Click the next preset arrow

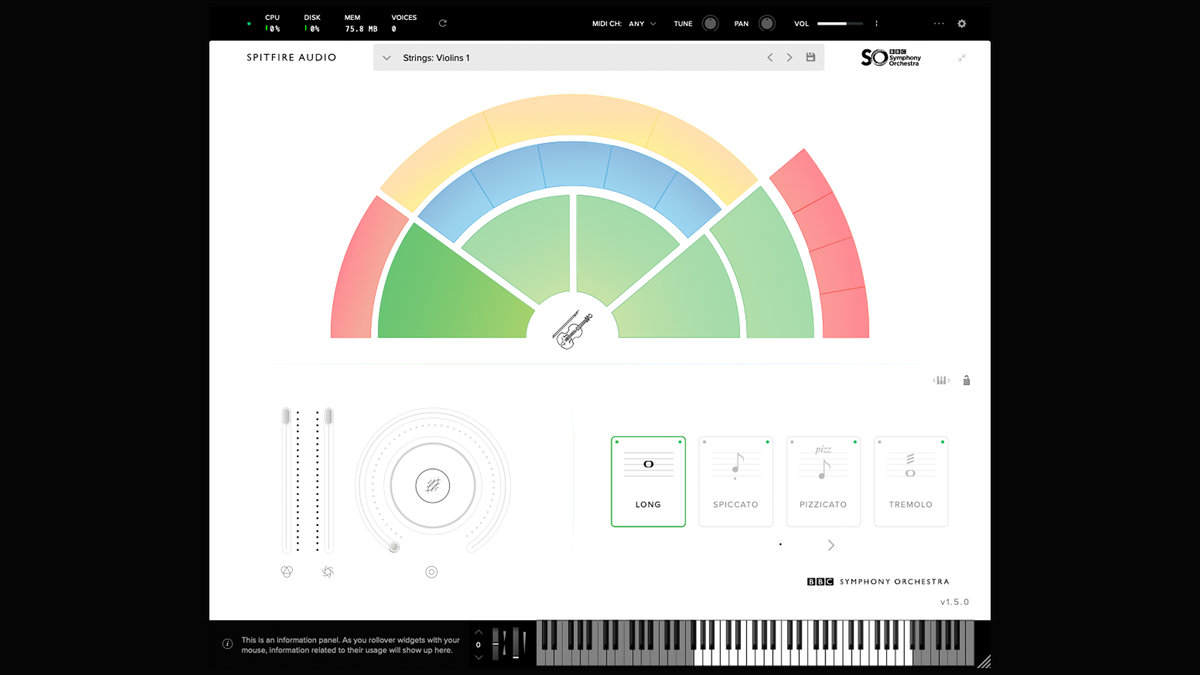pyautogui.click(x=789, y=57)
